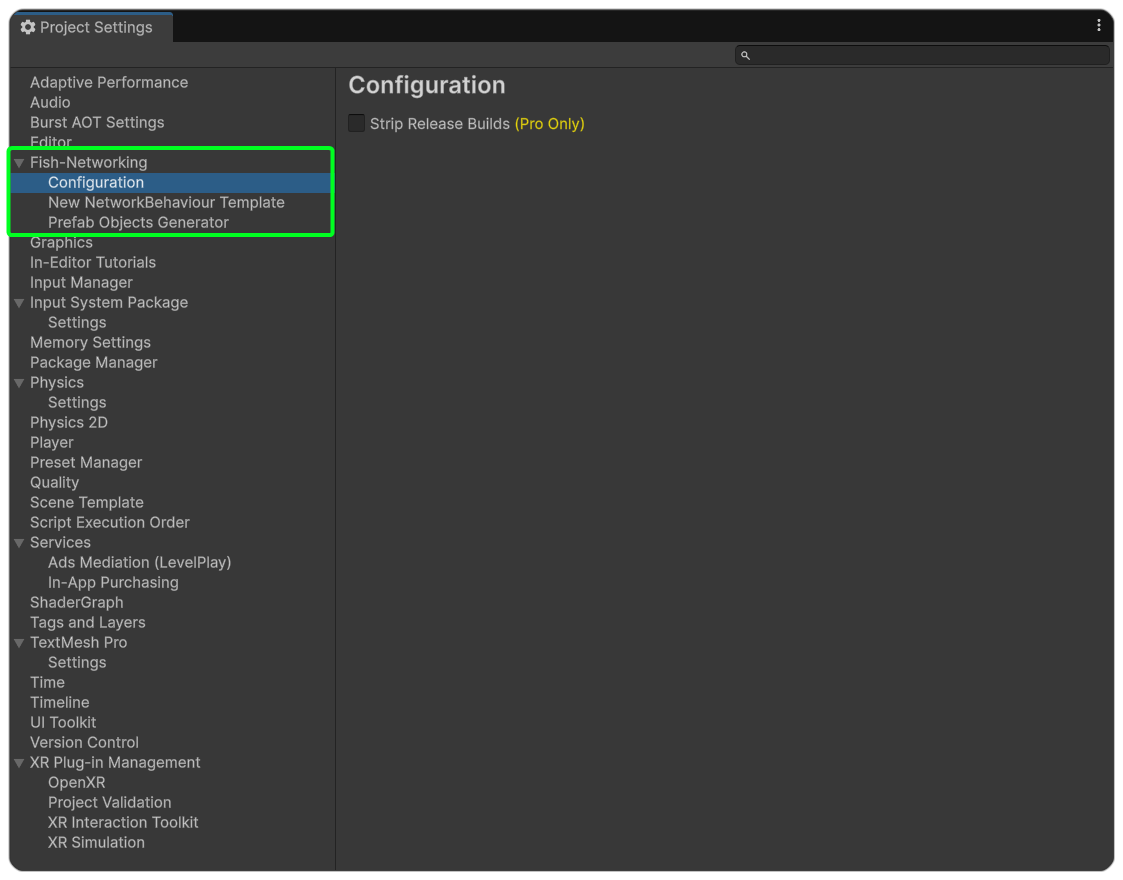Enable Strip Release Builds checkbox

click(357, 124)
